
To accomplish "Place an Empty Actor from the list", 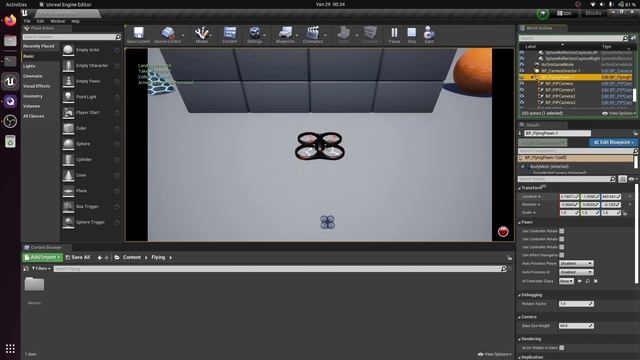I will point(91,50).
